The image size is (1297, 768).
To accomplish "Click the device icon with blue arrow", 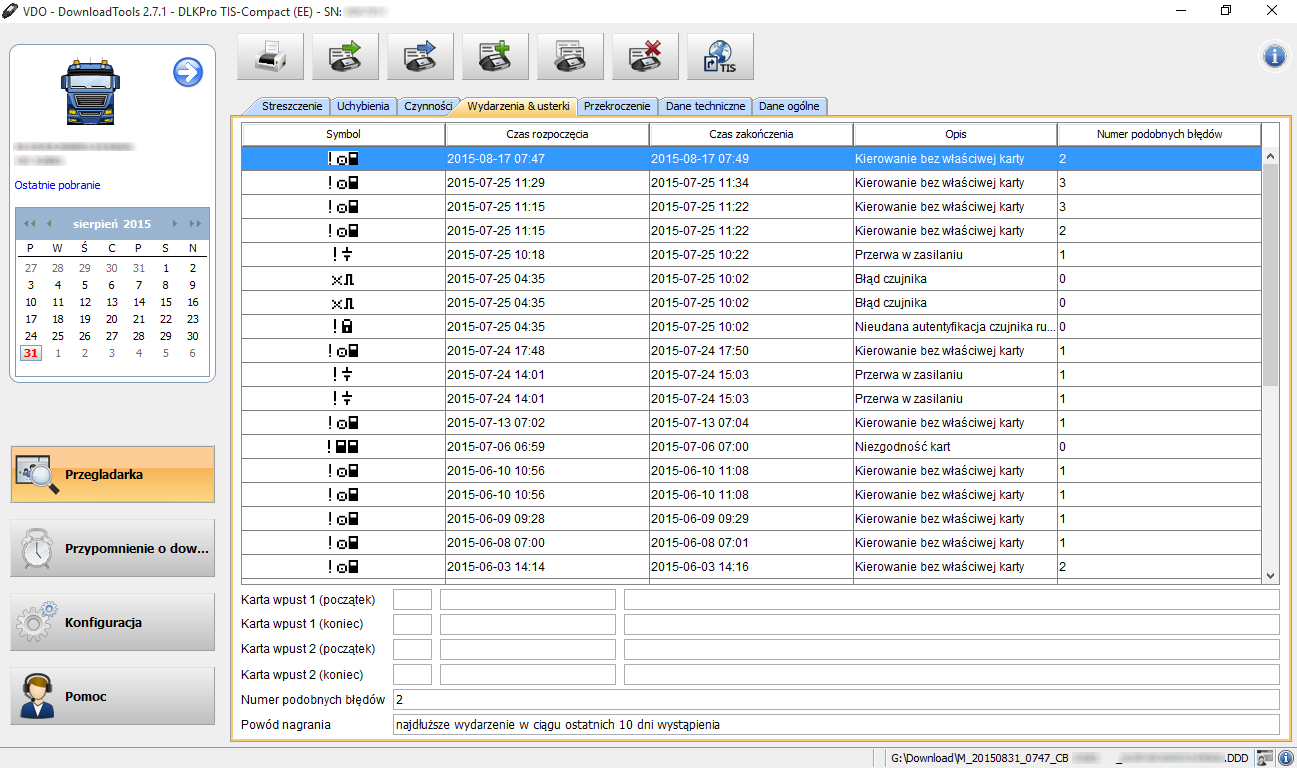I will pyautogui.click(x=420, y=57).
